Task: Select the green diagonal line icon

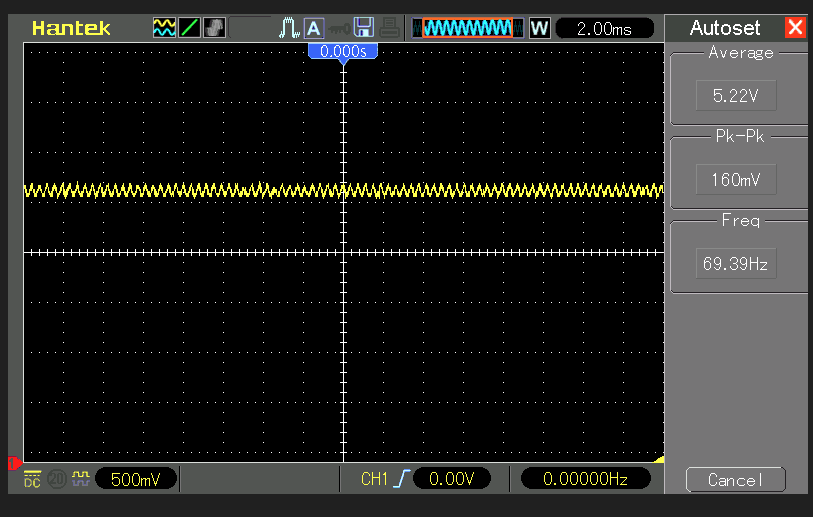Action: 189,28
